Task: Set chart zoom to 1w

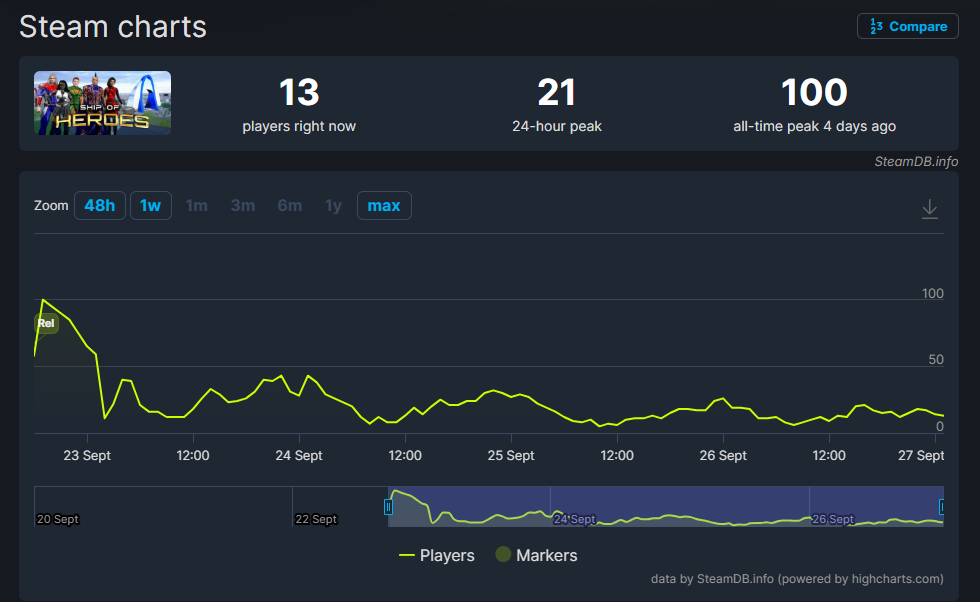Action: coord(151,206)
